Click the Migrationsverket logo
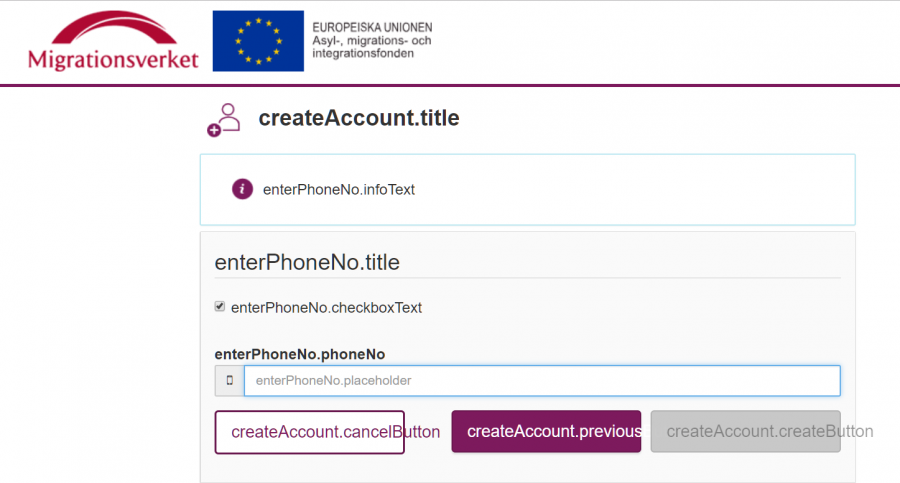900x483 pixels. click(x=113, y=42)
